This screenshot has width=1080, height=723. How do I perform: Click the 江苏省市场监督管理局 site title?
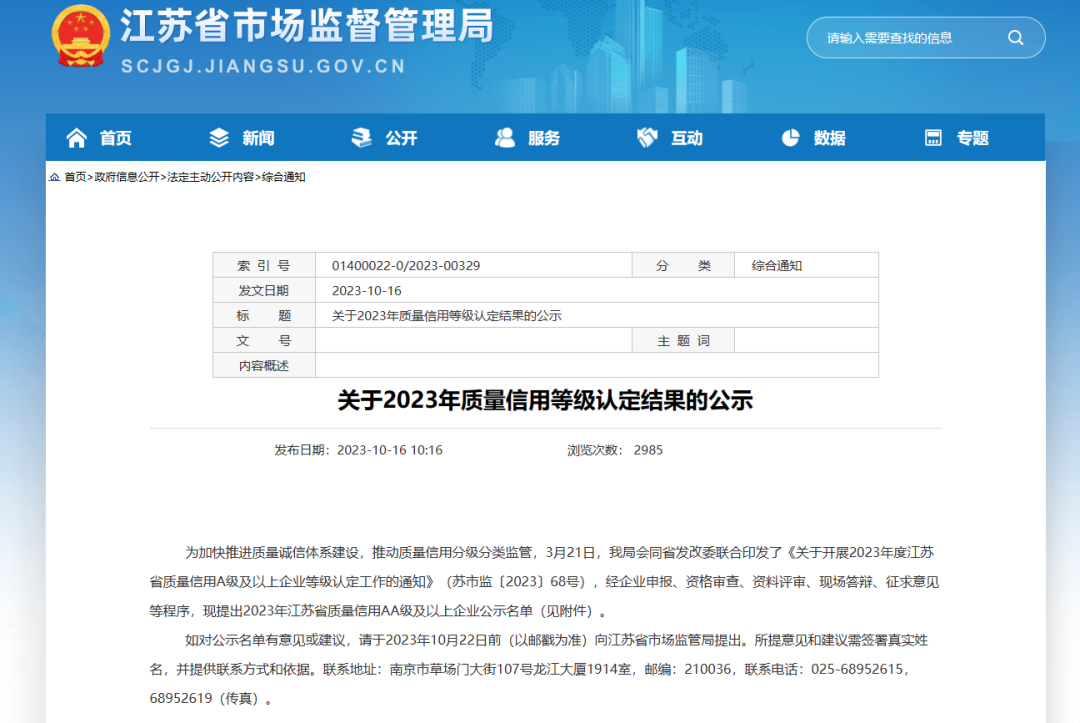[x=307, y=27]
